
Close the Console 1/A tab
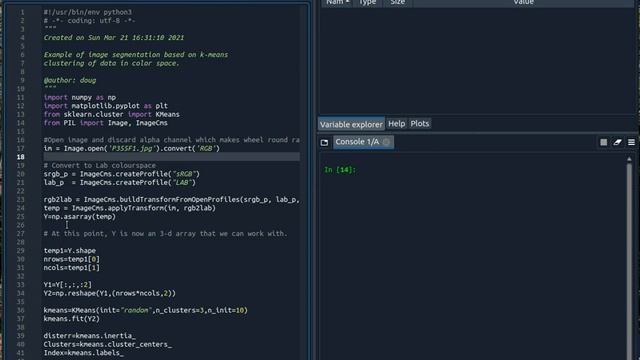coord(386,142)
